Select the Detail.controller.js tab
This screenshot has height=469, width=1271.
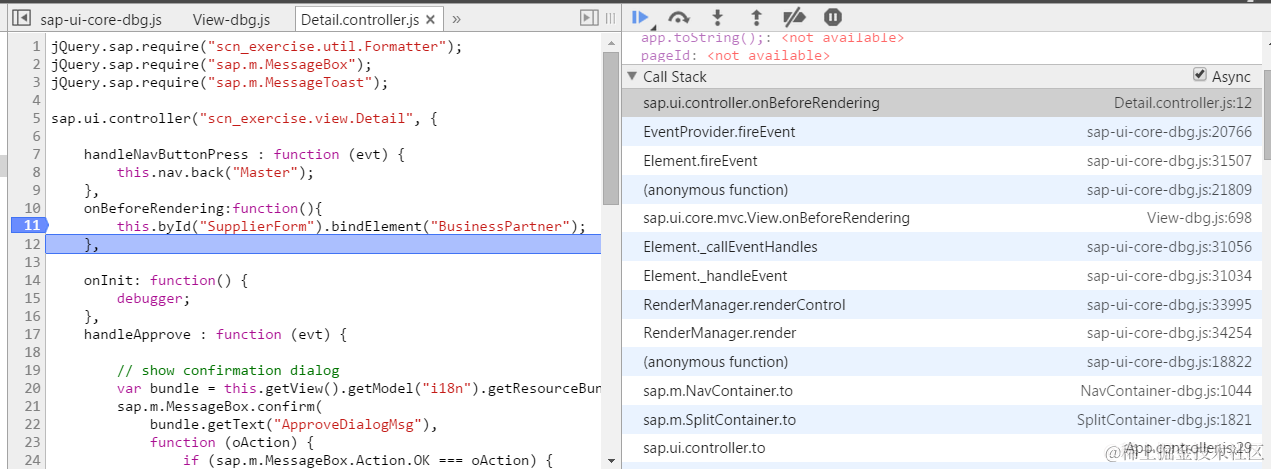(x=359, y=20)
